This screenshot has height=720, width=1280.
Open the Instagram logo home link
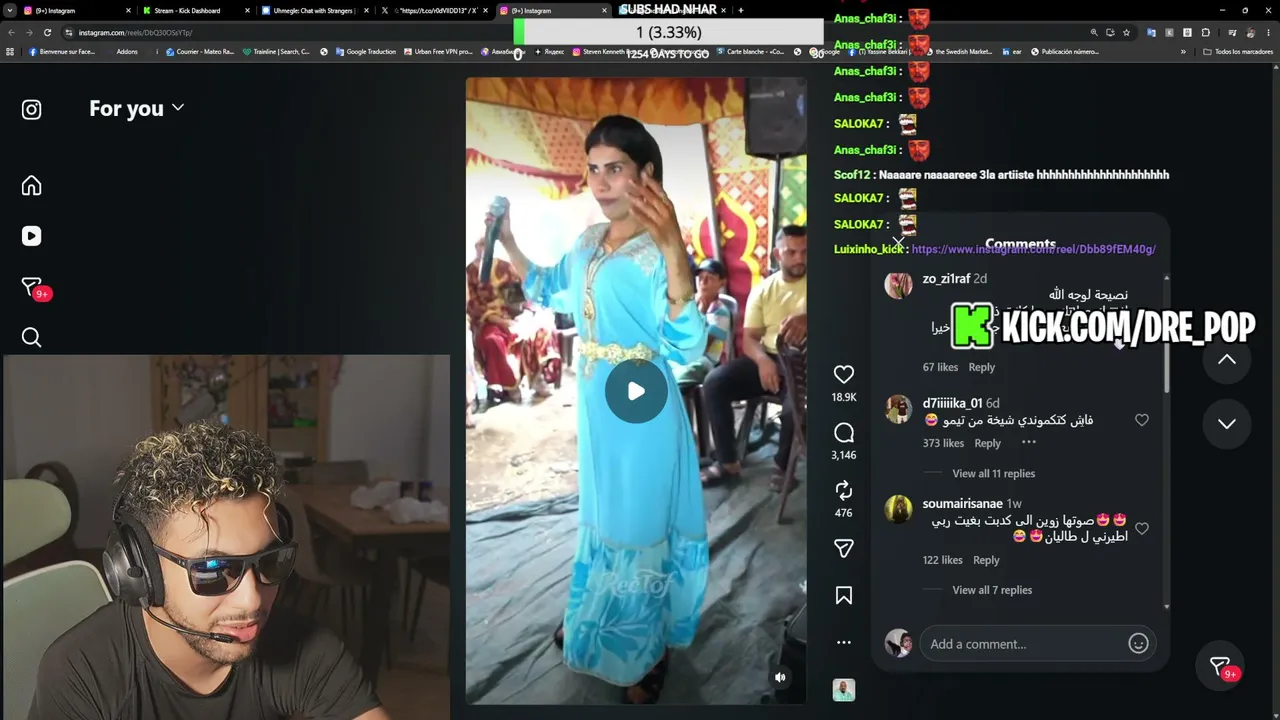tap(32, 110)
